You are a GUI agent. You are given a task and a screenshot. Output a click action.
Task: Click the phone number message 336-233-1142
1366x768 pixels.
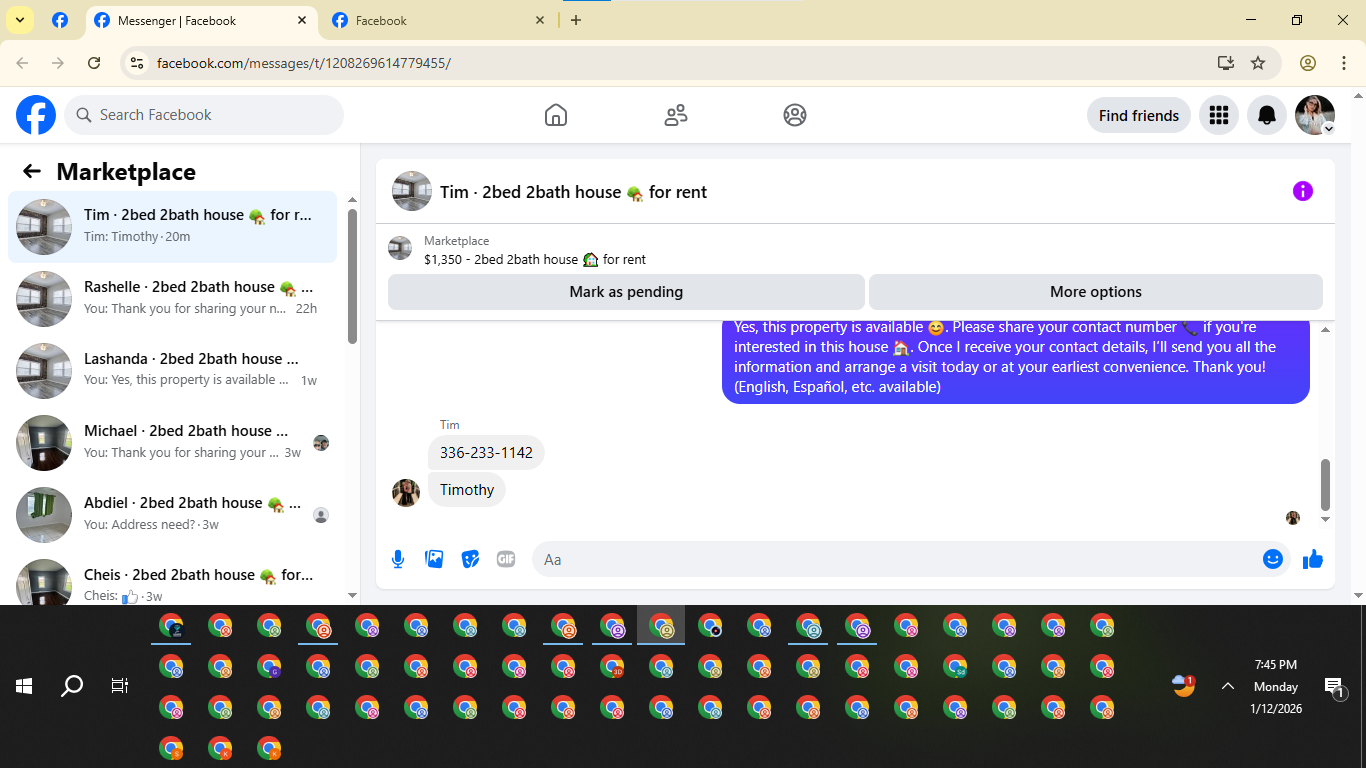[x=486, y=453]
